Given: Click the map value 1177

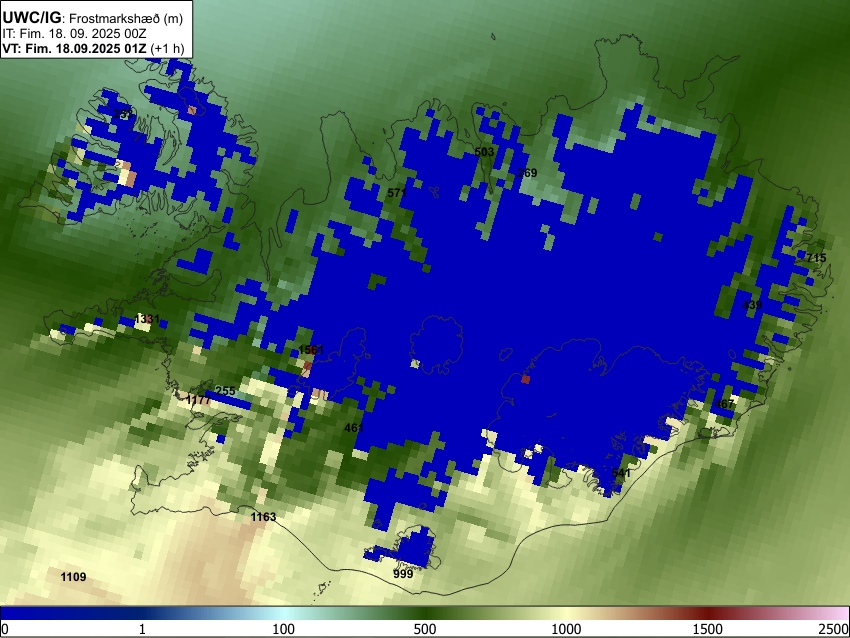Looking at the screenshot, I should point(198,400).
